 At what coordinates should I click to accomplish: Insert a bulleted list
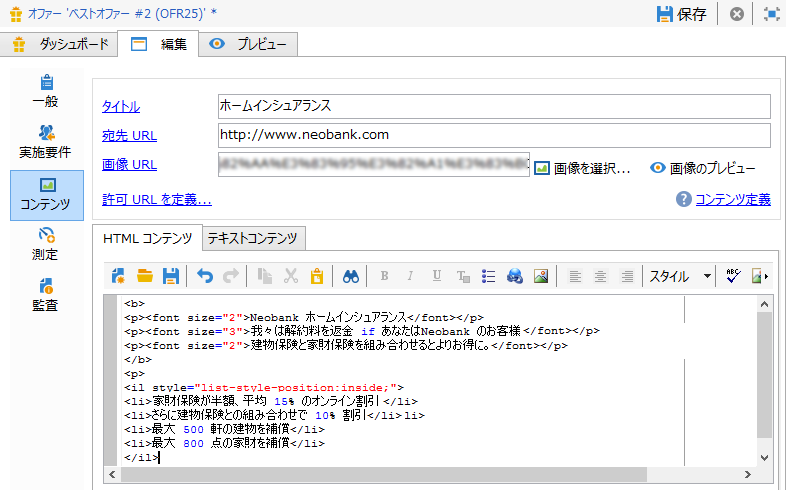(x=489, y=276)
